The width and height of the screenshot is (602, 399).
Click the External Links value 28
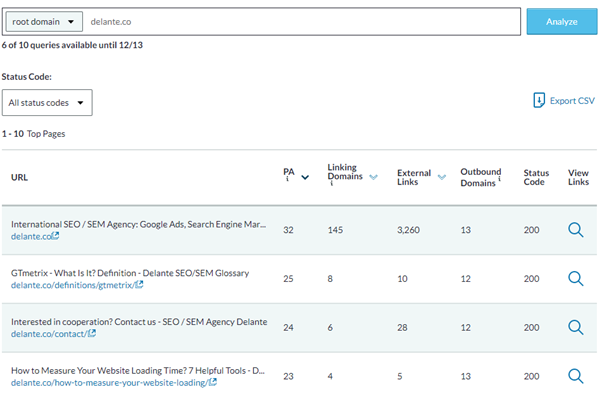click(402, 328)
